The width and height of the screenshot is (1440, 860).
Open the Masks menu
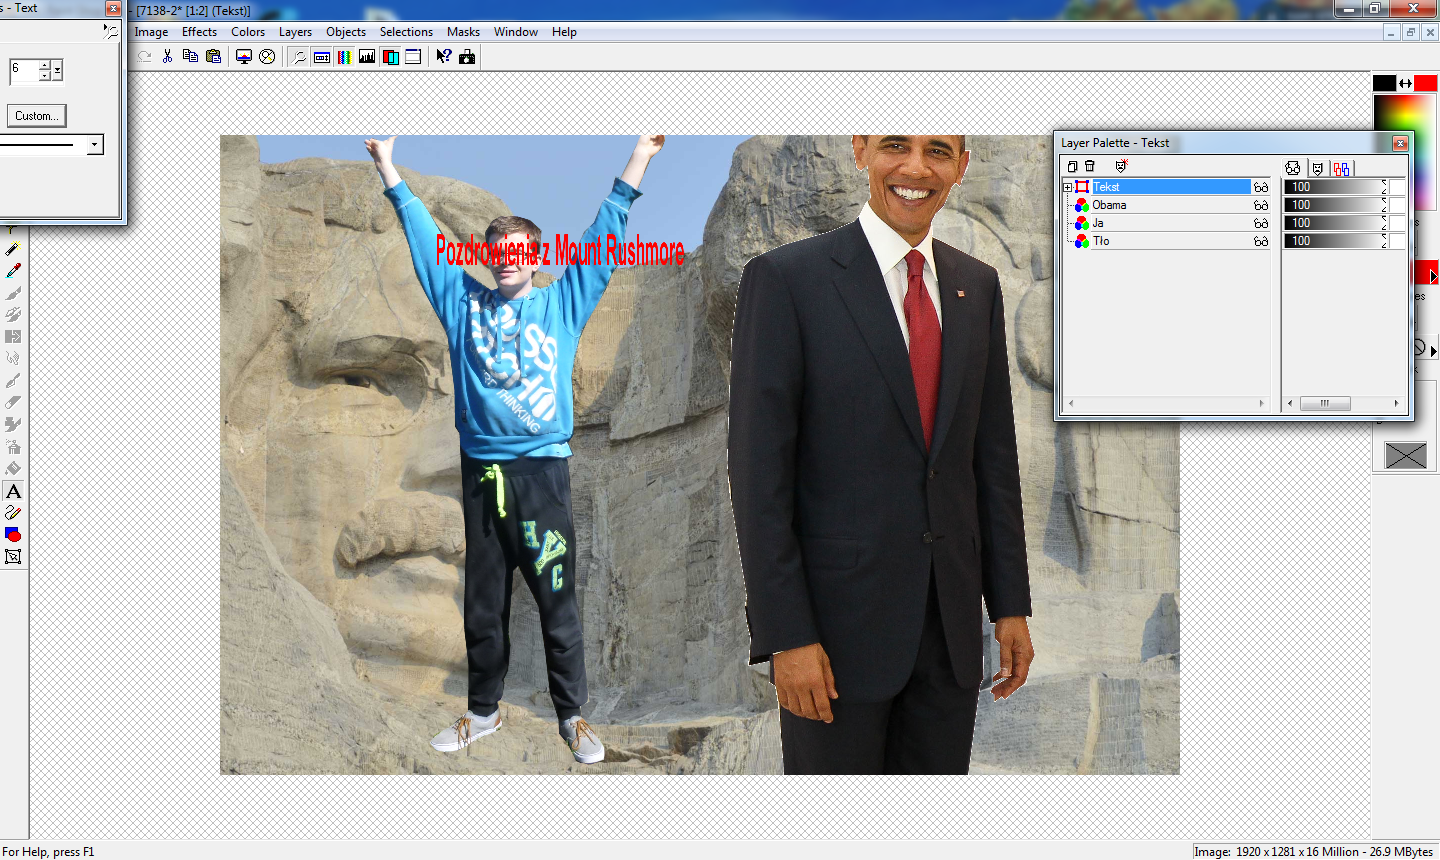click(463, 32)
